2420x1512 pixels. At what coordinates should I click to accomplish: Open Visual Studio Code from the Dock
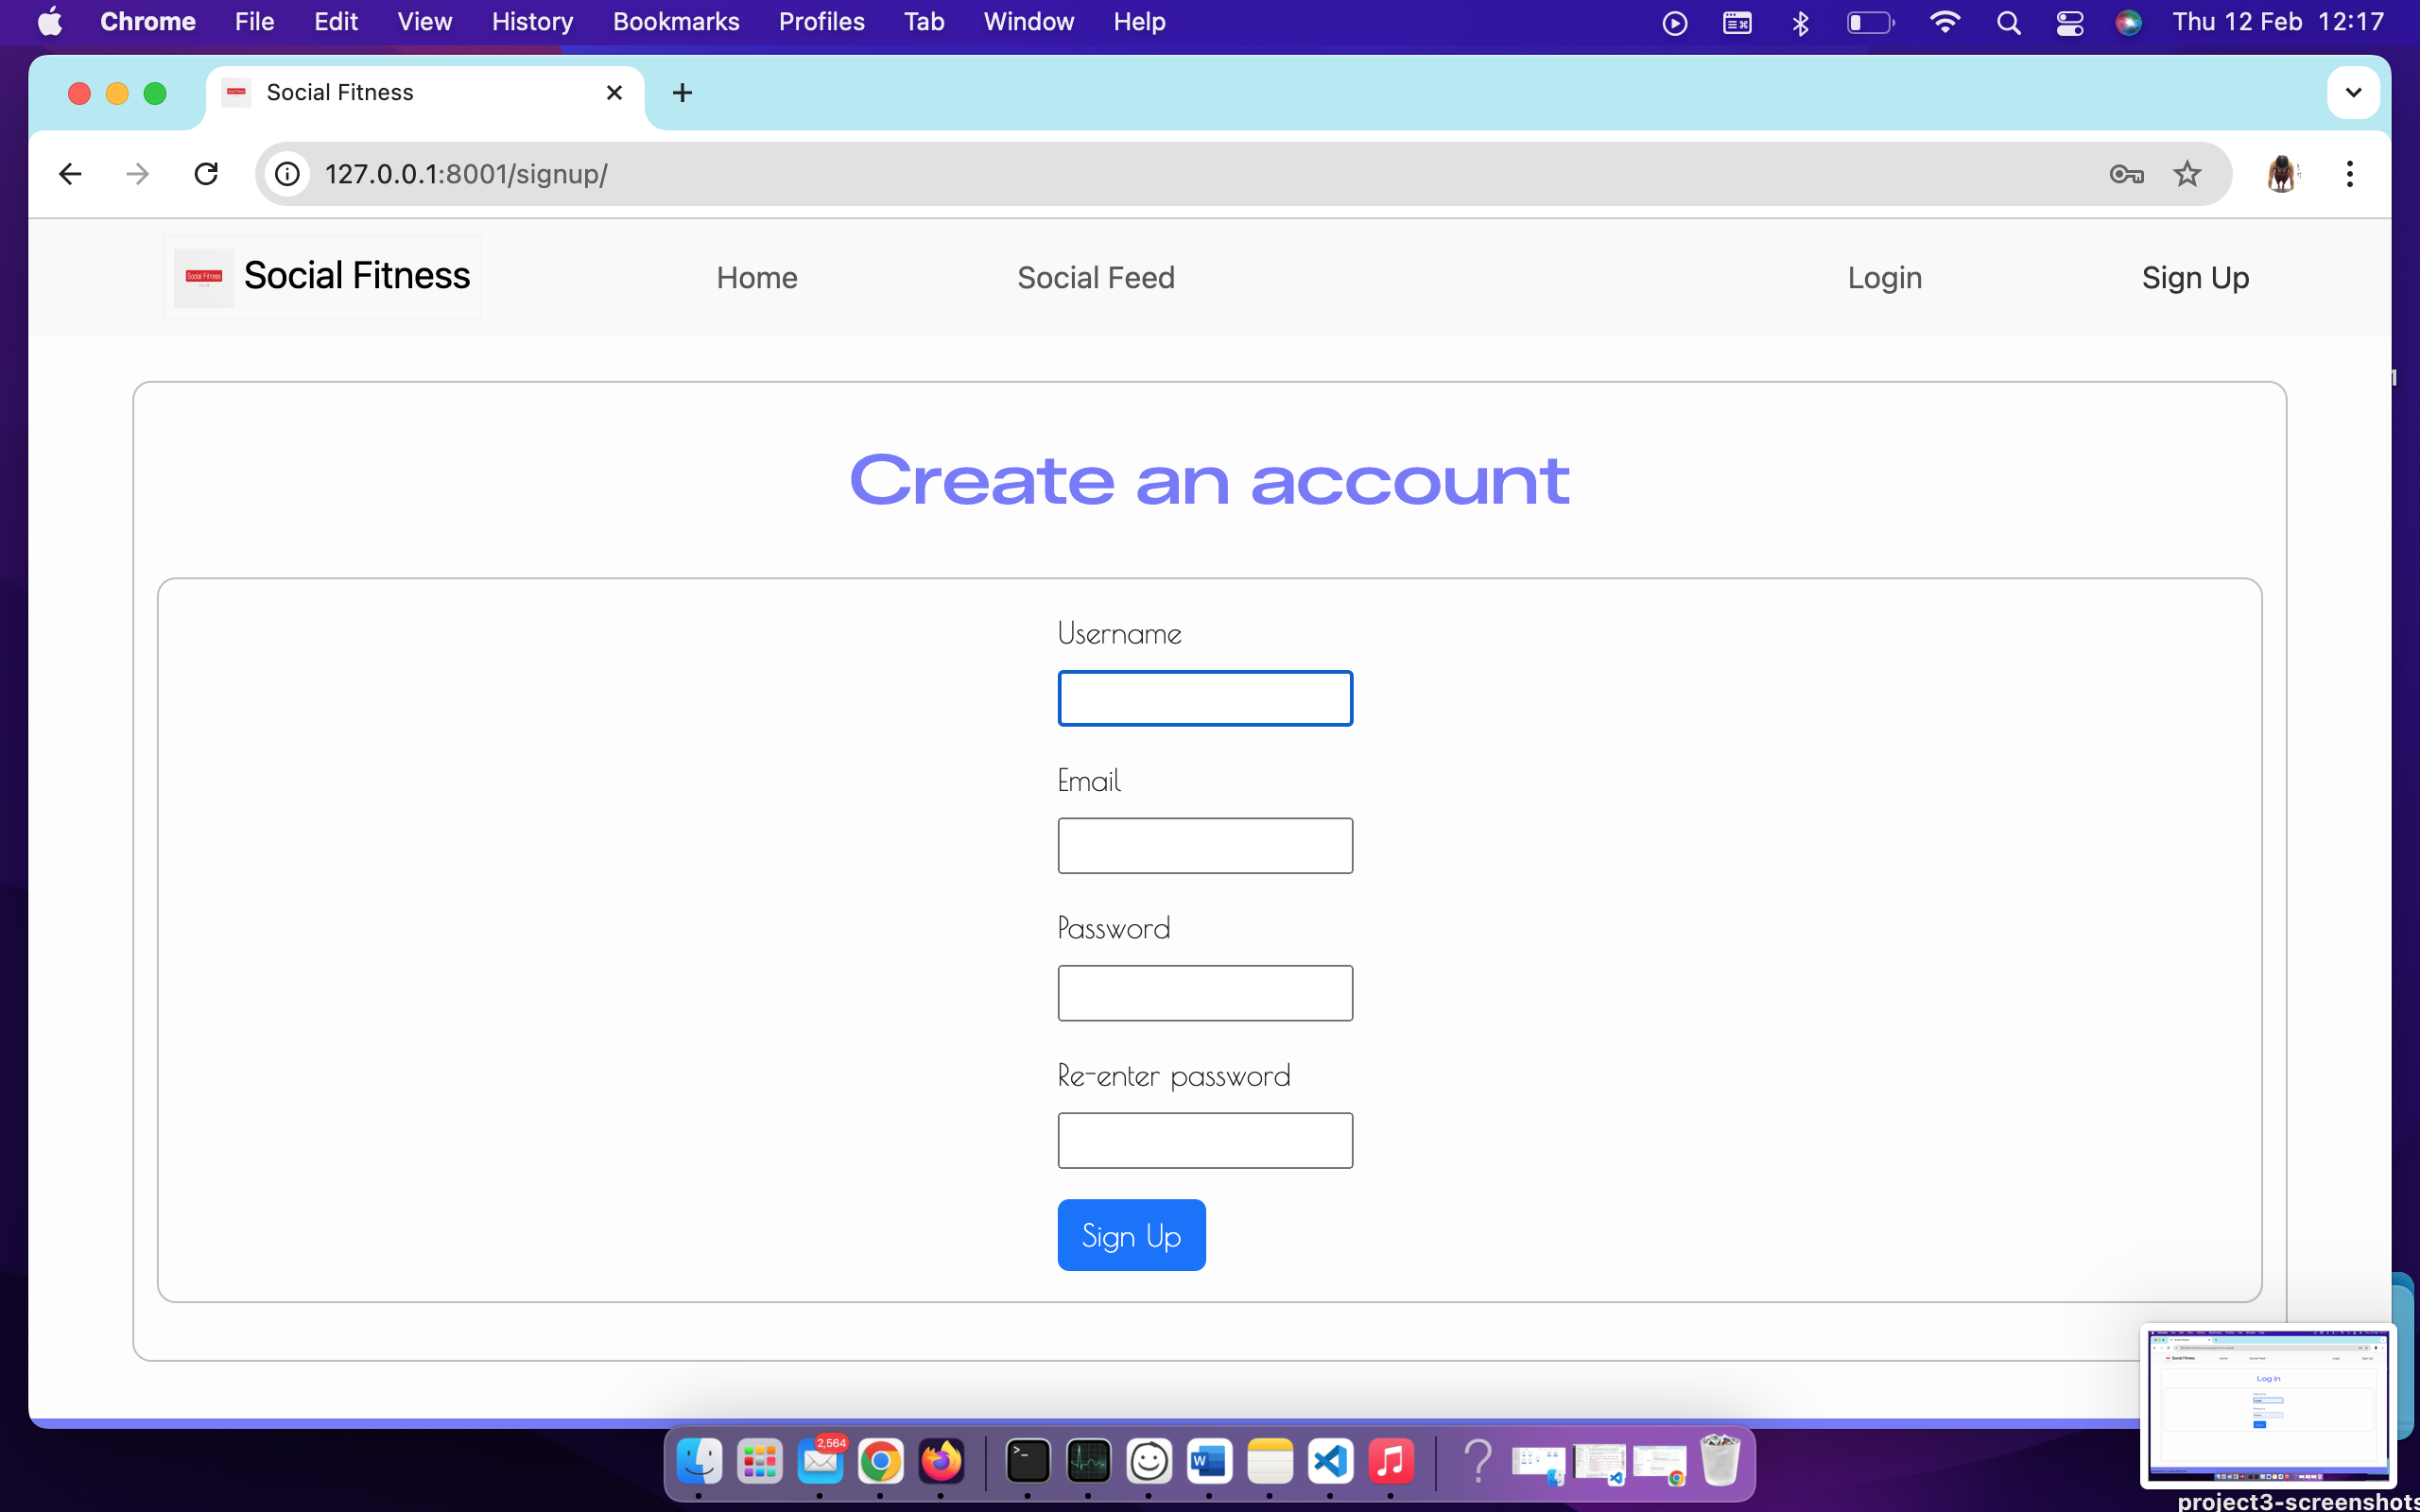pos(1332,1461)
